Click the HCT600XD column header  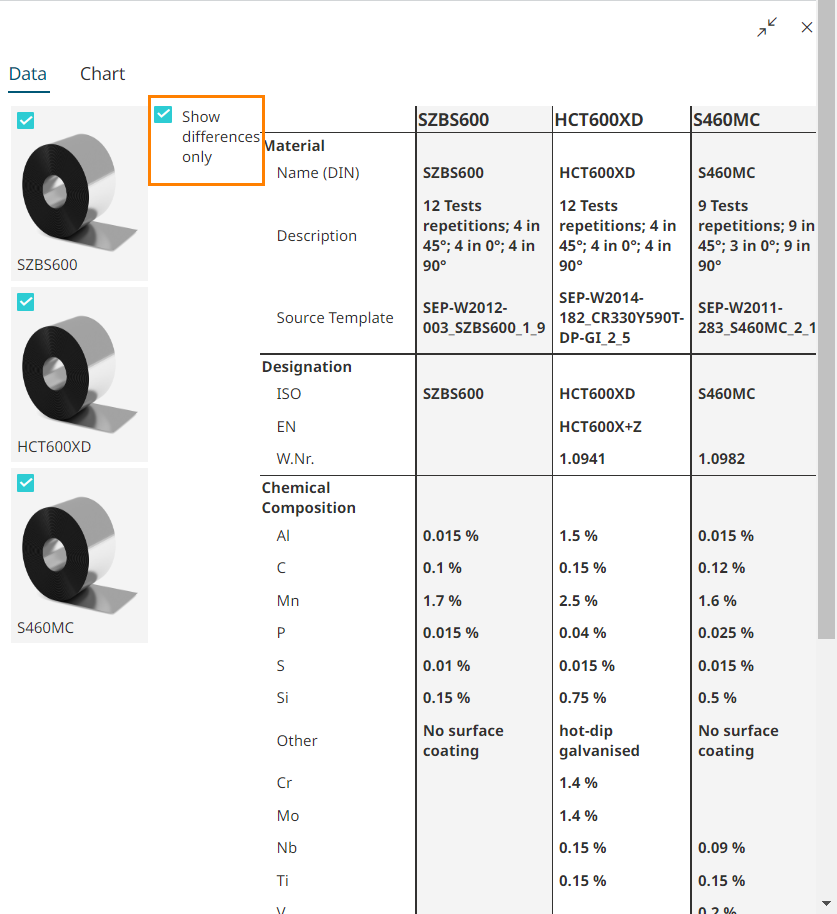tap(599, 120)
